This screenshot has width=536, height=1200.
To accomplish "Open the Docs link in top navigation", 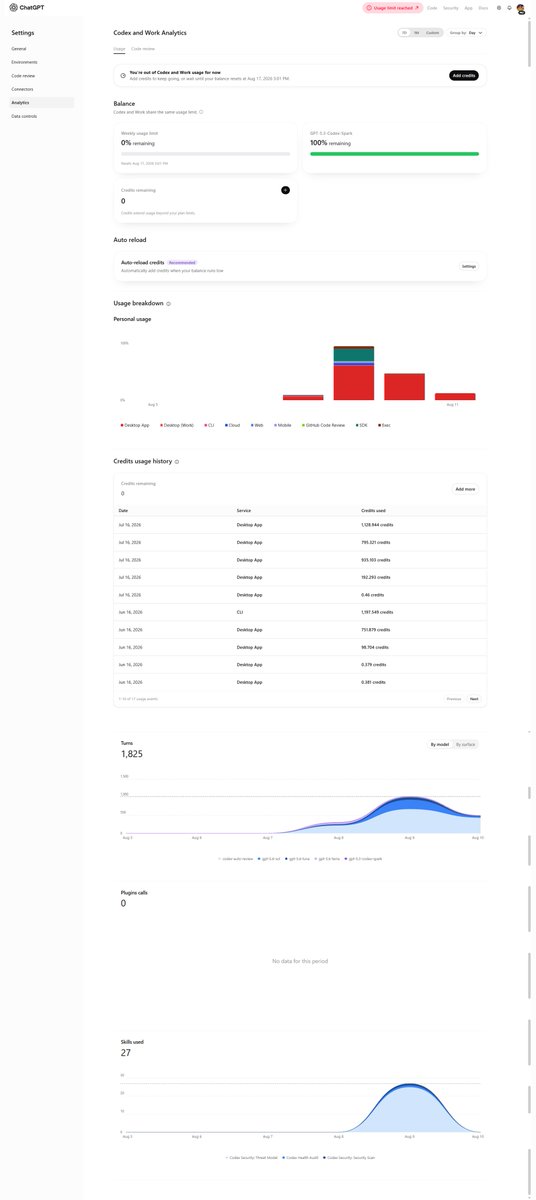I will coord(484,7).
